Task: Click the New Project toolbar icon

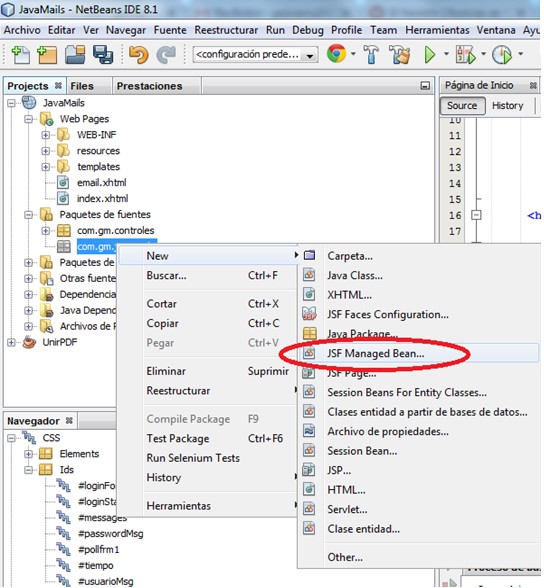Action: coord(47,55)
